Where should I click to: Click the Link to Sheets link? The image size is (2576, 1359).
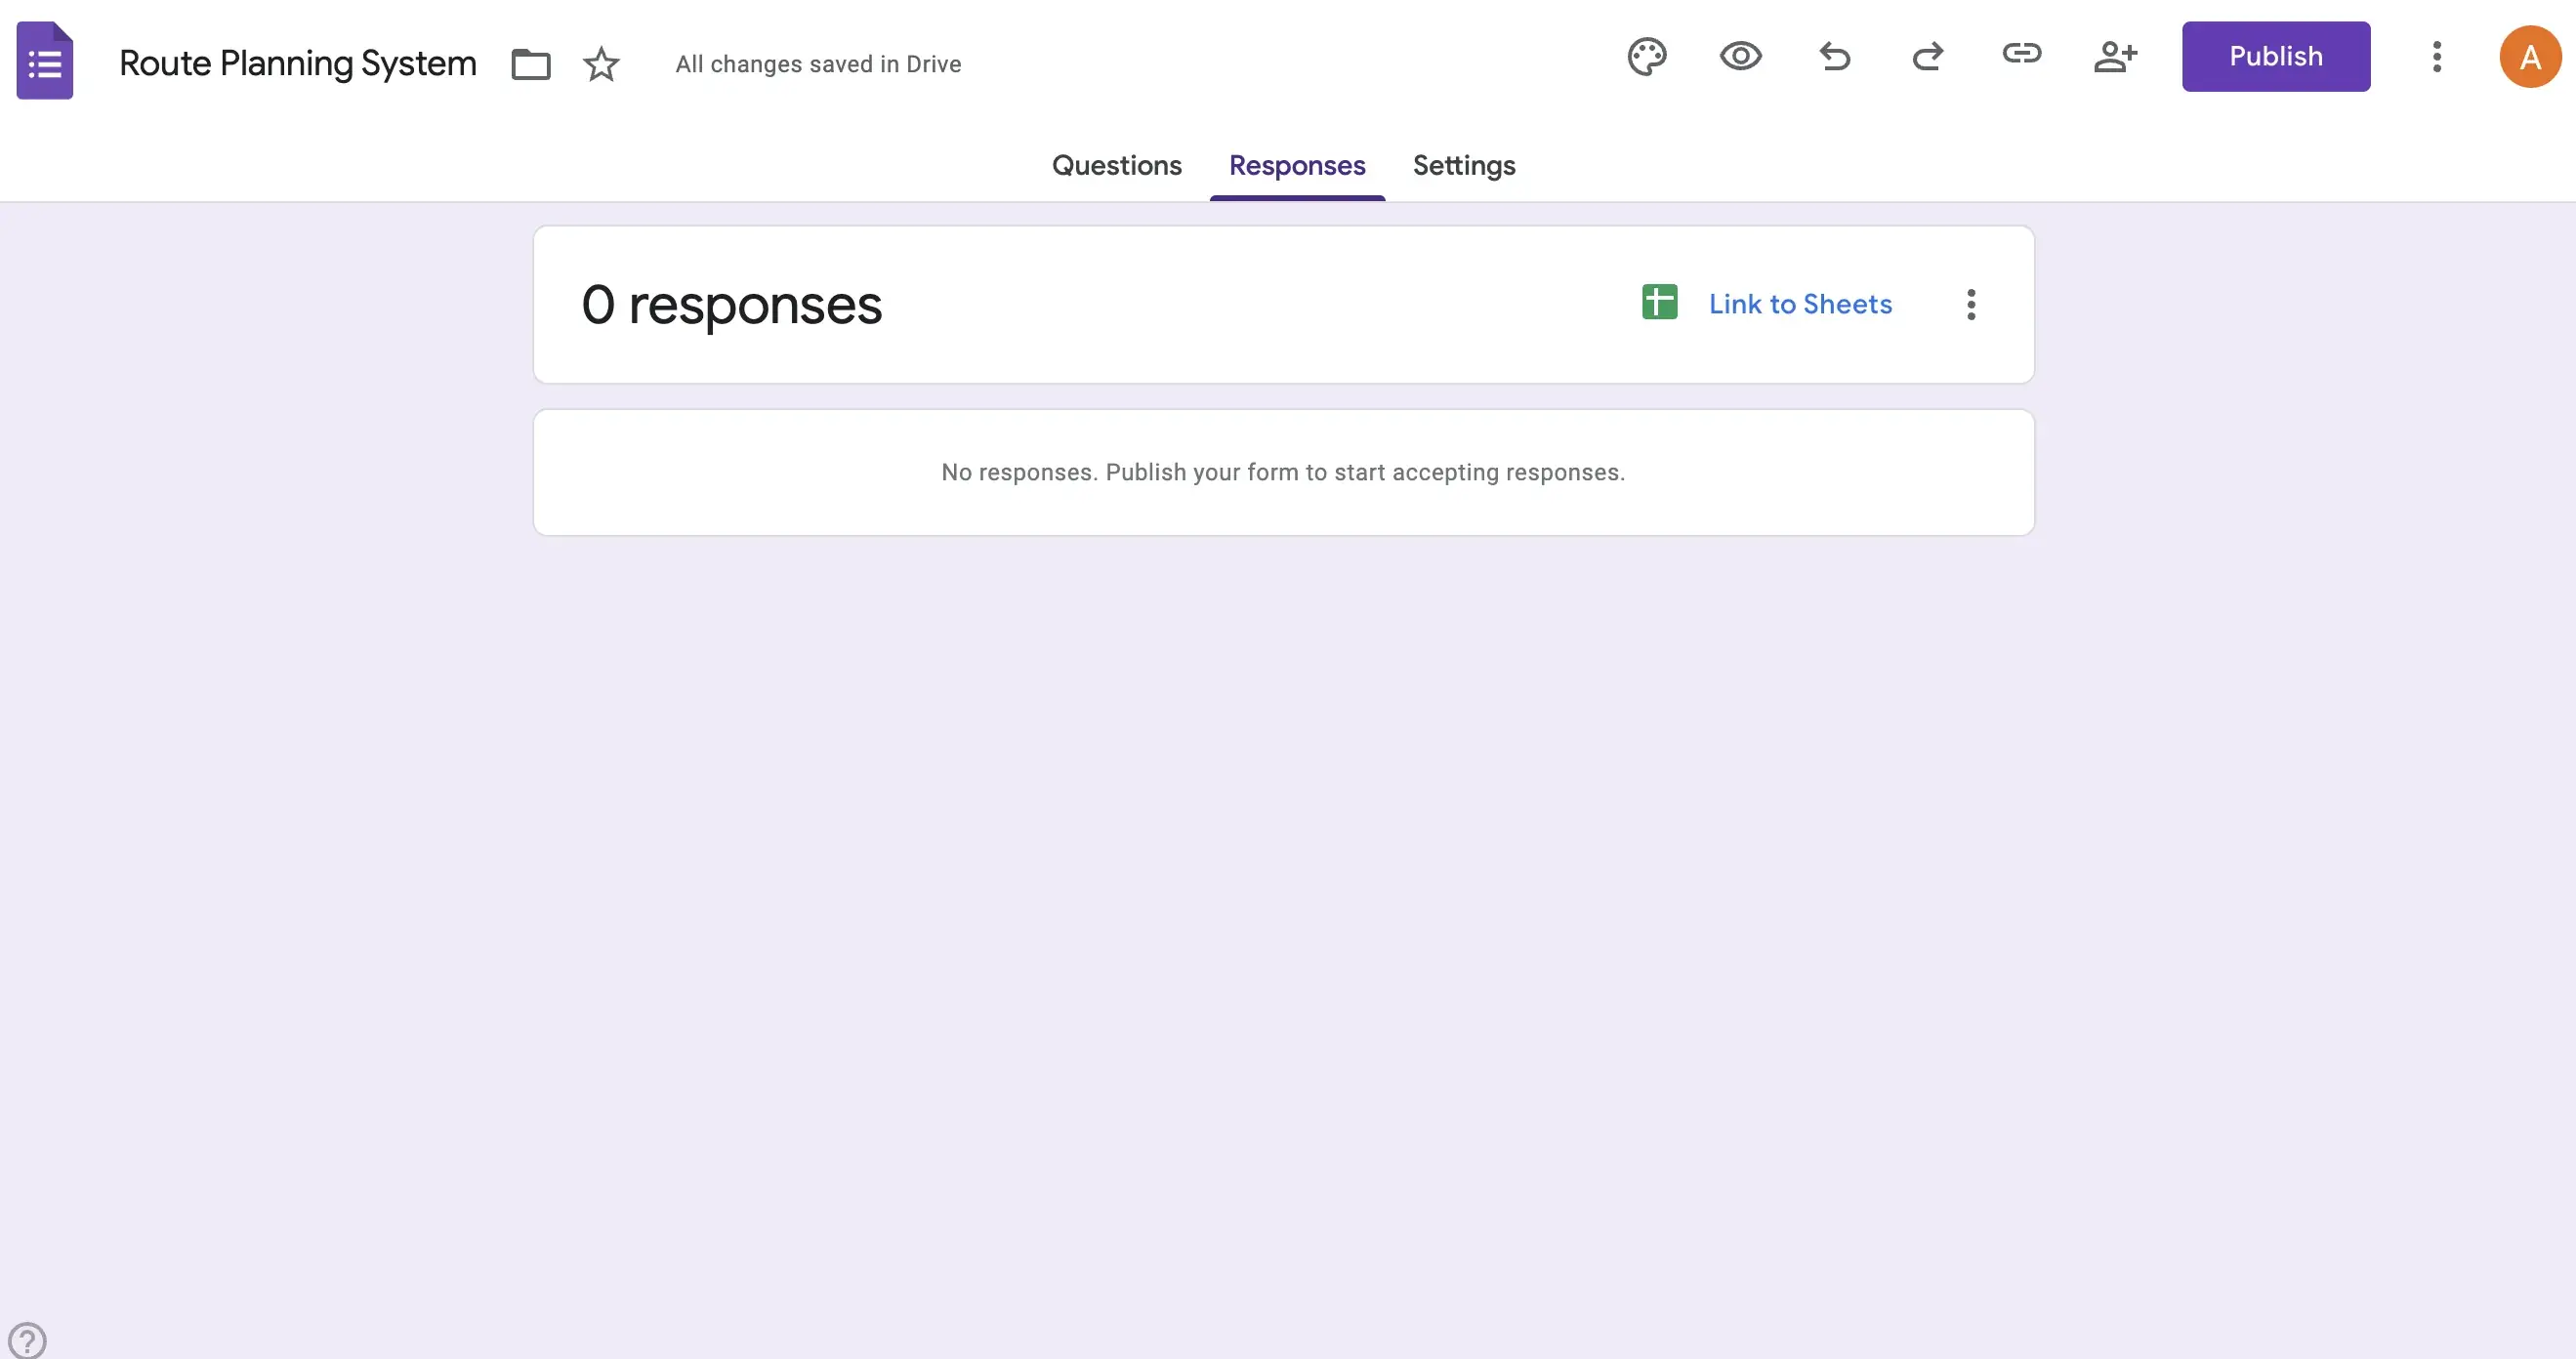point(1800,303)
